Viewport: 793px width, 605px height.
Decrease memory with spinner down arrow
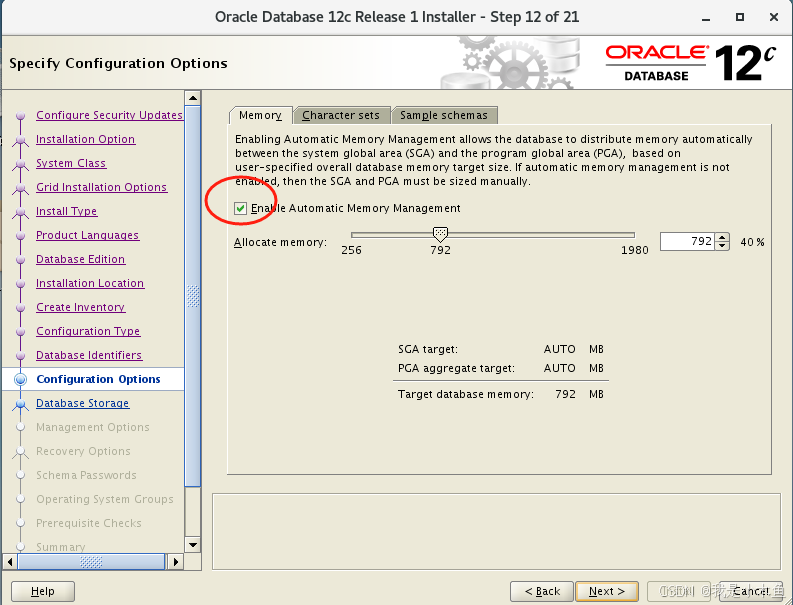[x=723, y=246]
